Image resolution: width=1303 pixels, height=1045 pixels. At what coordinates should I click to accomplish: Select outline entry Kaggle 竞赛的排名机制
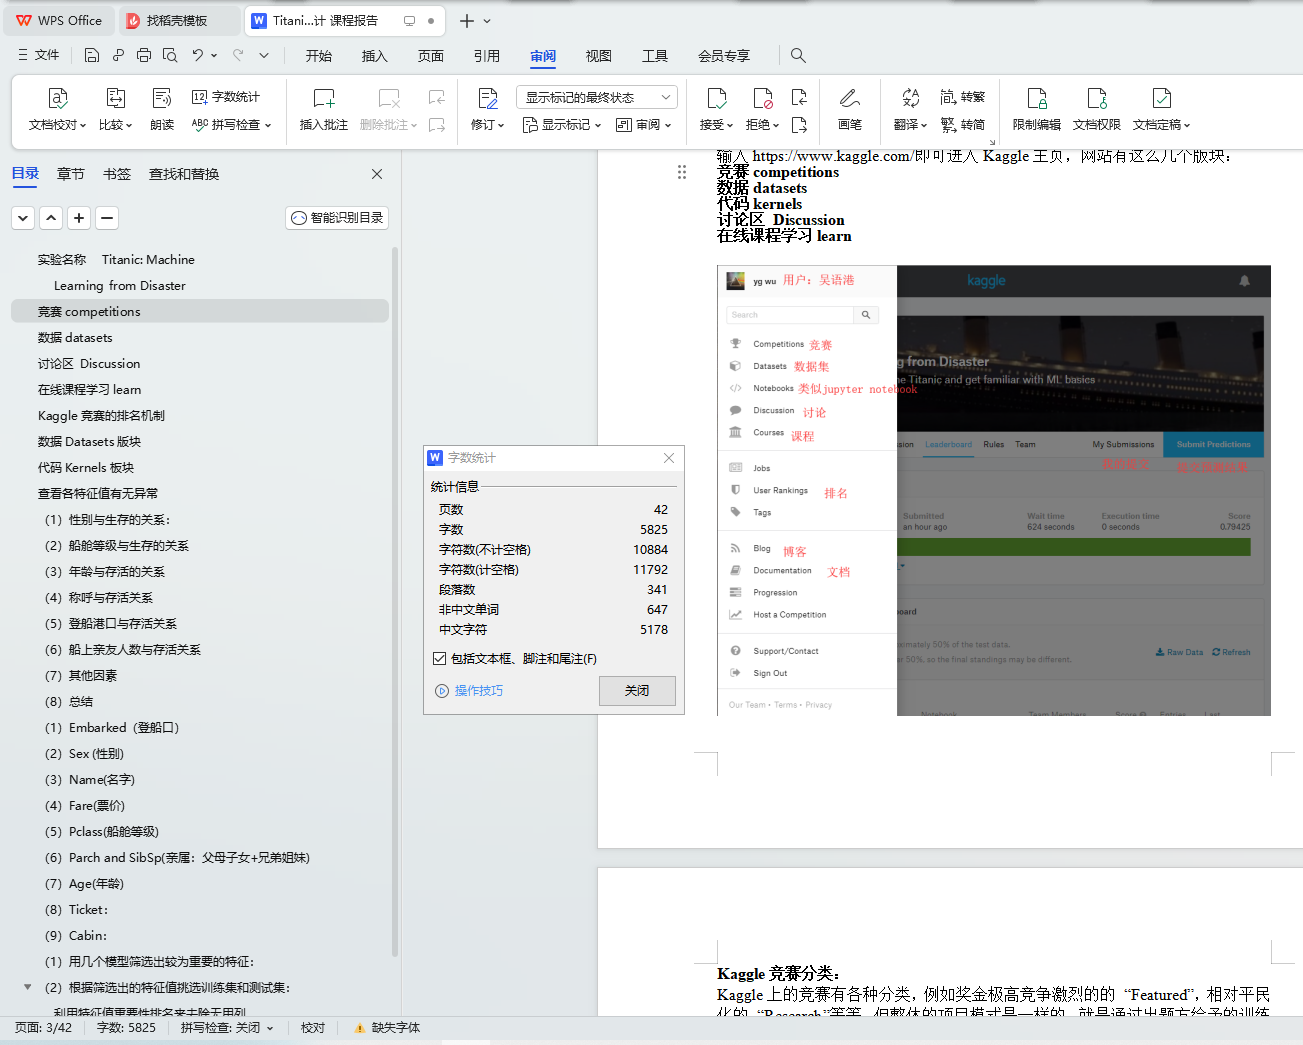pyautogui.click(x=200, y=416)
